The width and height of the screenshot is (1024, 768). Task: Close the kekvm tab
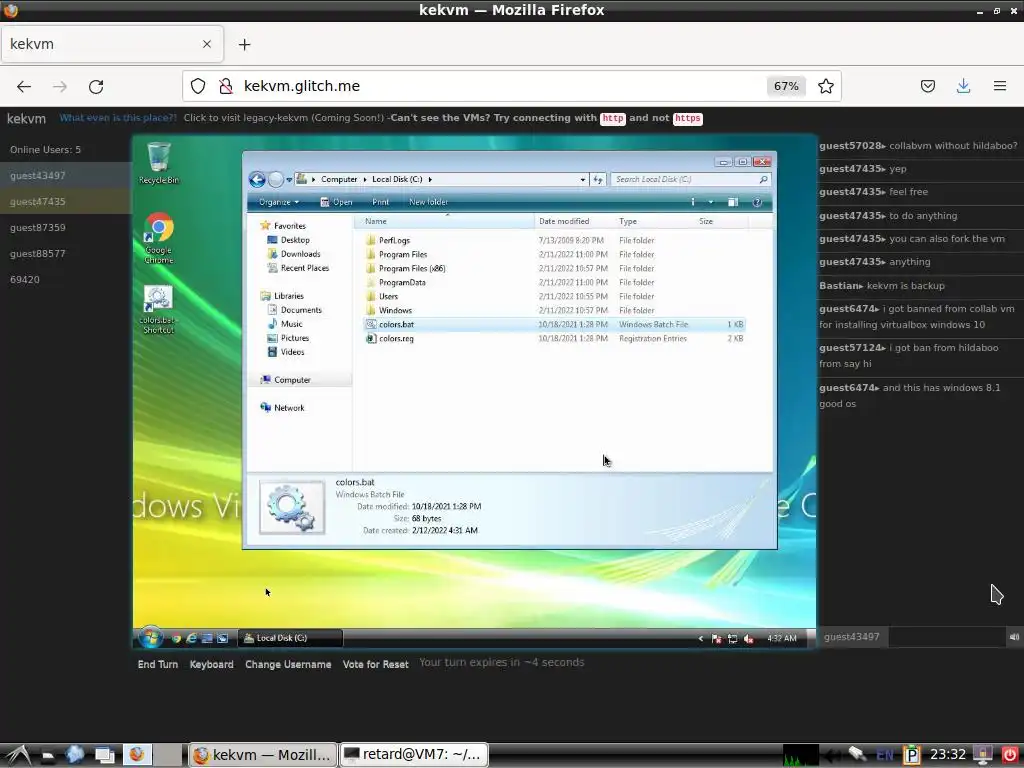(x=206, y=44)
